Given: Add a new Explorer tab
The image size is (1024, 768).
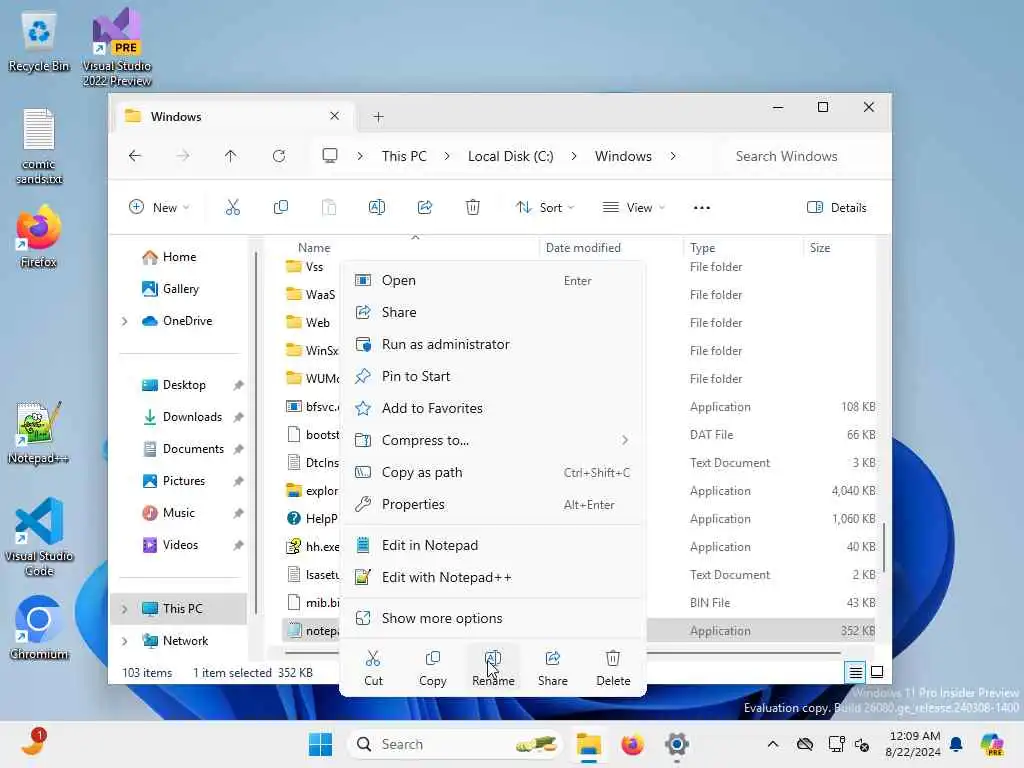Looking at the screenshot, I should coord(378,117).
